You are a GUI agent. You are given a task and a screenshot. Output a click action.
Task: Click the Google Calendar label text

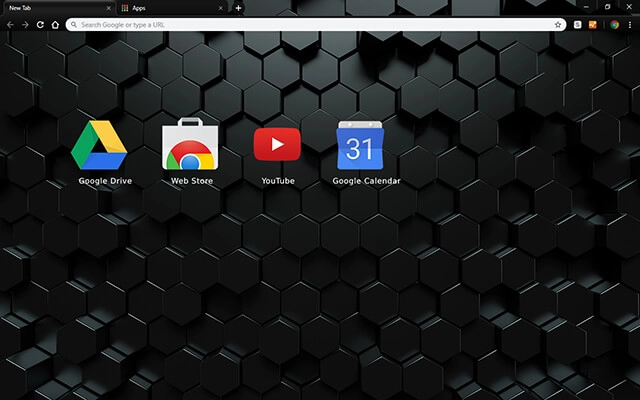366,181
